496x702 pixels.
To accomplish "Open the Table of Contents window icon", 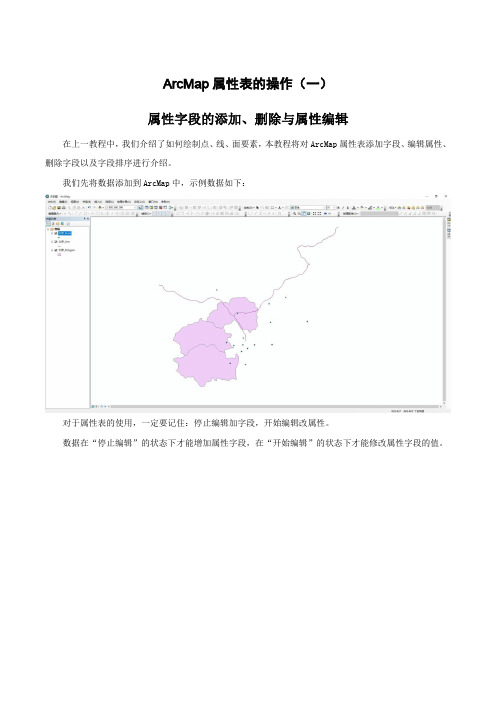I will click(146, 208).
